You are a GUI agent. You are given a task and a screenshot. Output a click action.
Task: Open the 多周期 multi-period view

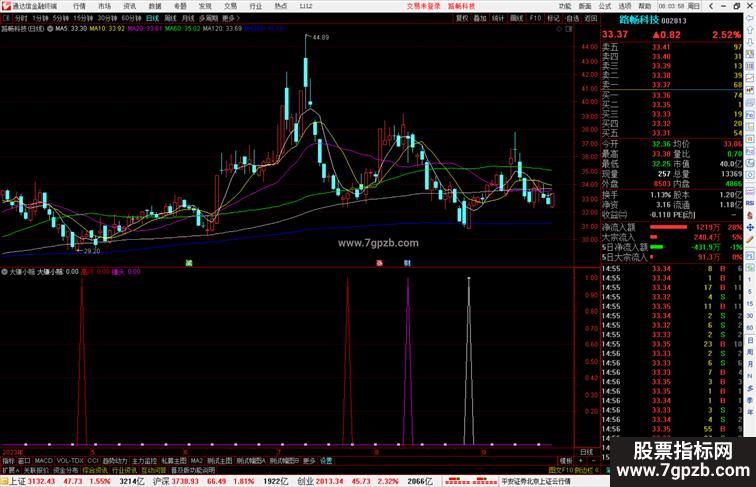(208, 18)
